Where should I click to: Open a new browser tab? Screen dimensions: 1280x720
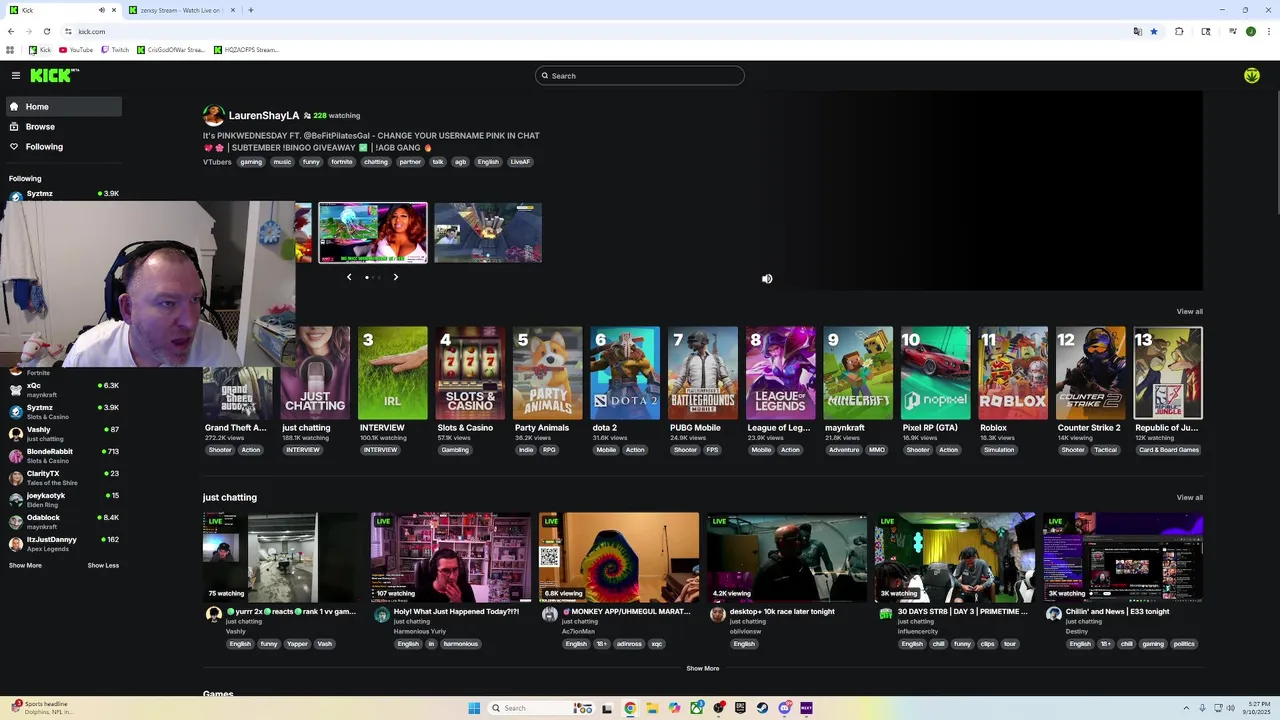(x=250, y=10)
